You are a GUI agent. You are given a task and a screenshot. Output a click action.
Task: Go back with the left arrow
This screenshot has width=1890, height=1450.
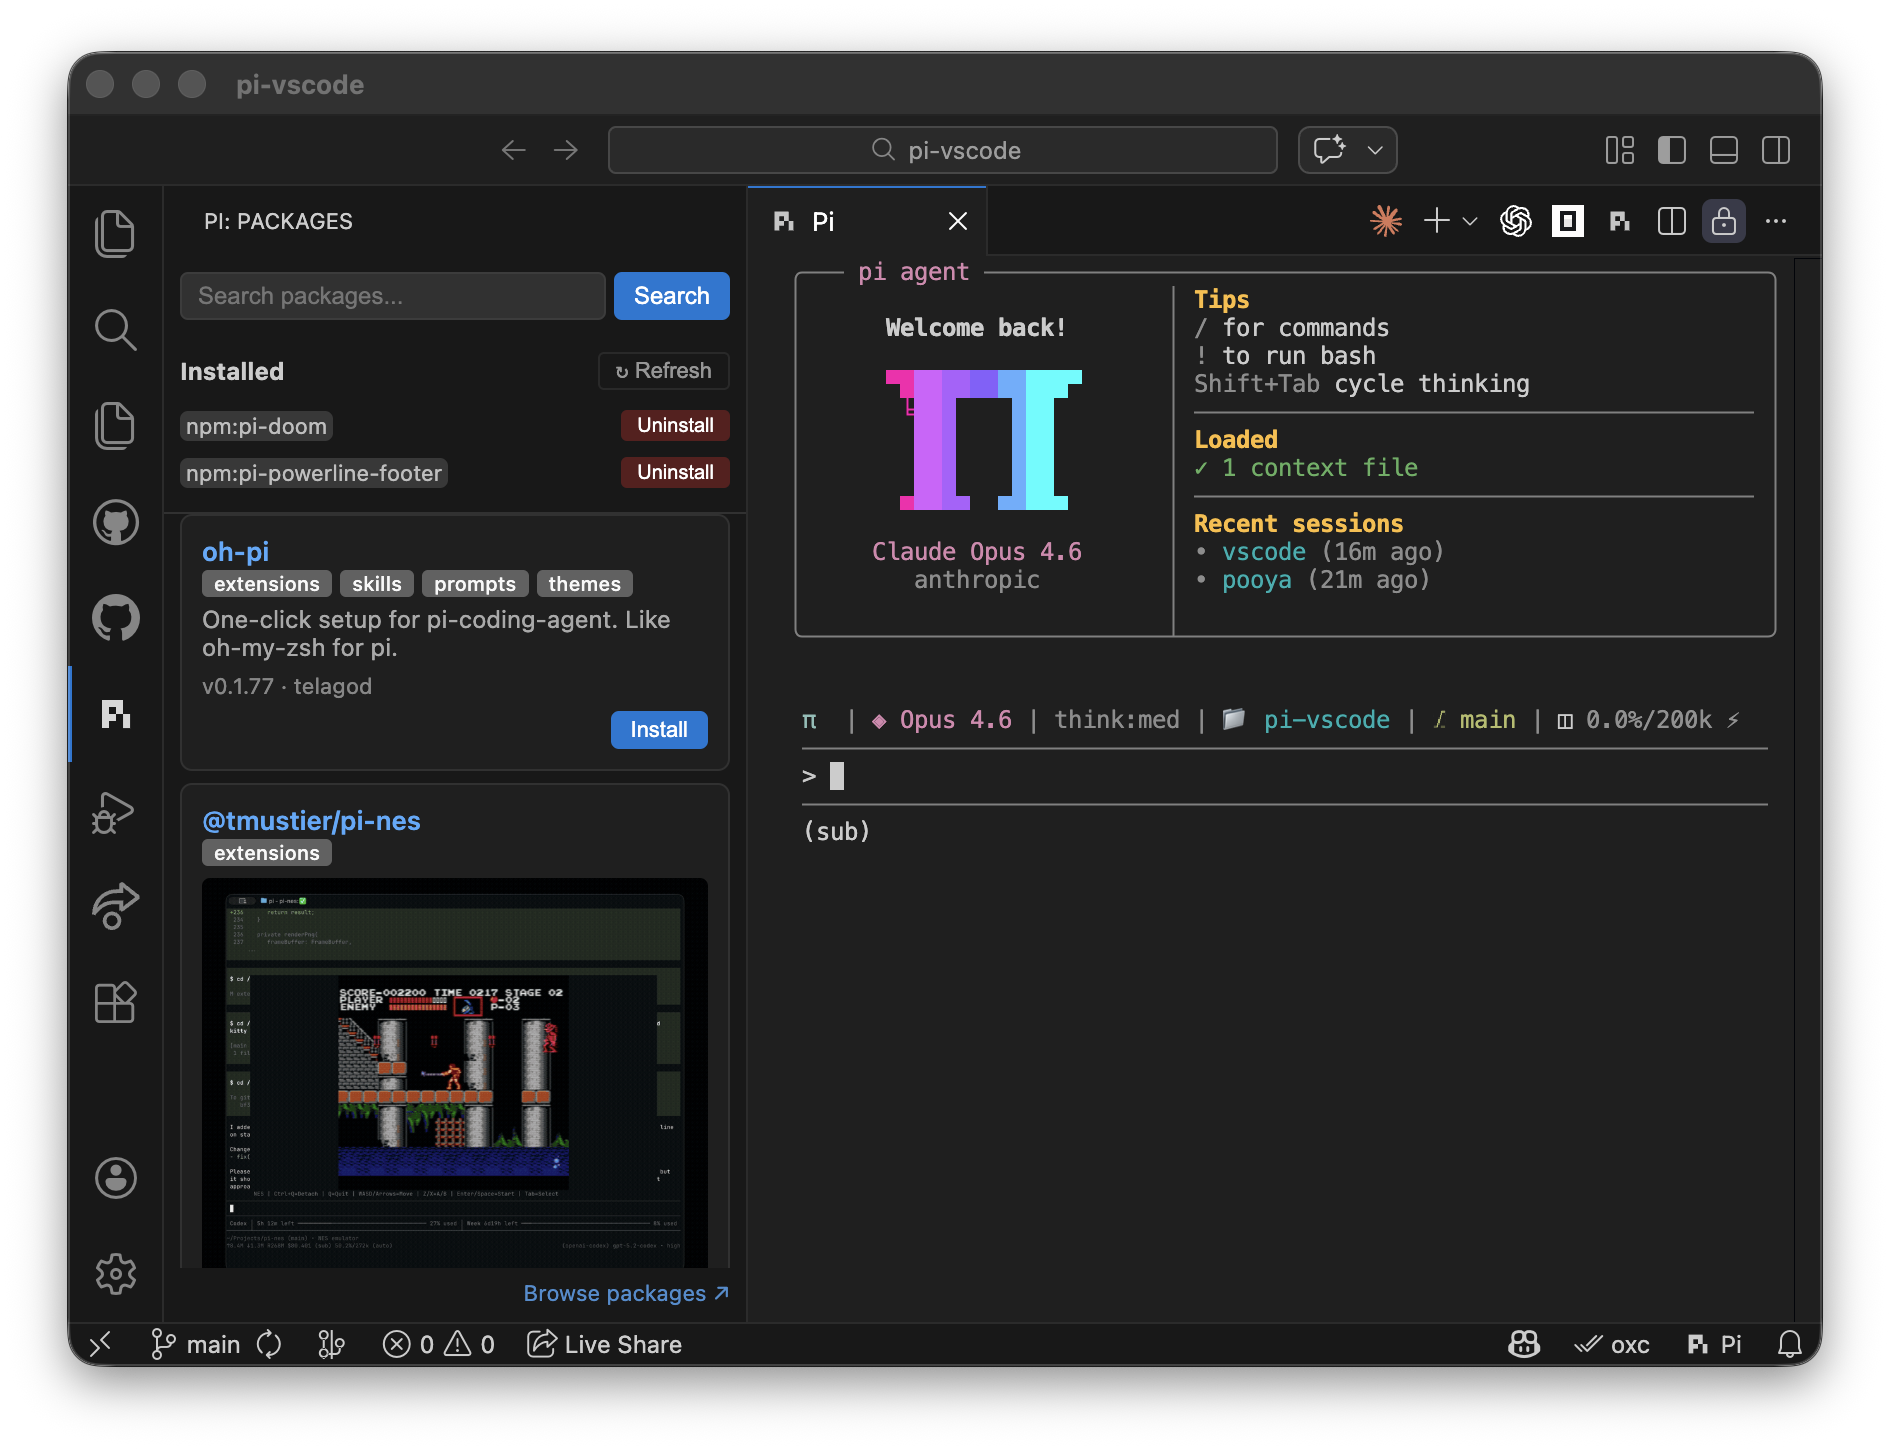point(513,150)
